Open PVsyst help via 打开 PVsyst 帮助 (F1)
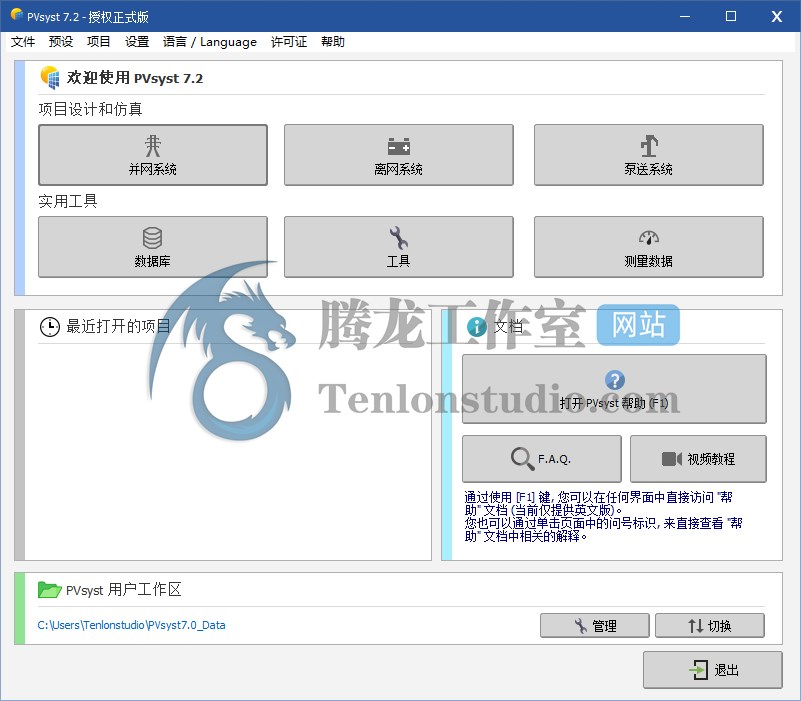 coord(614,389)
